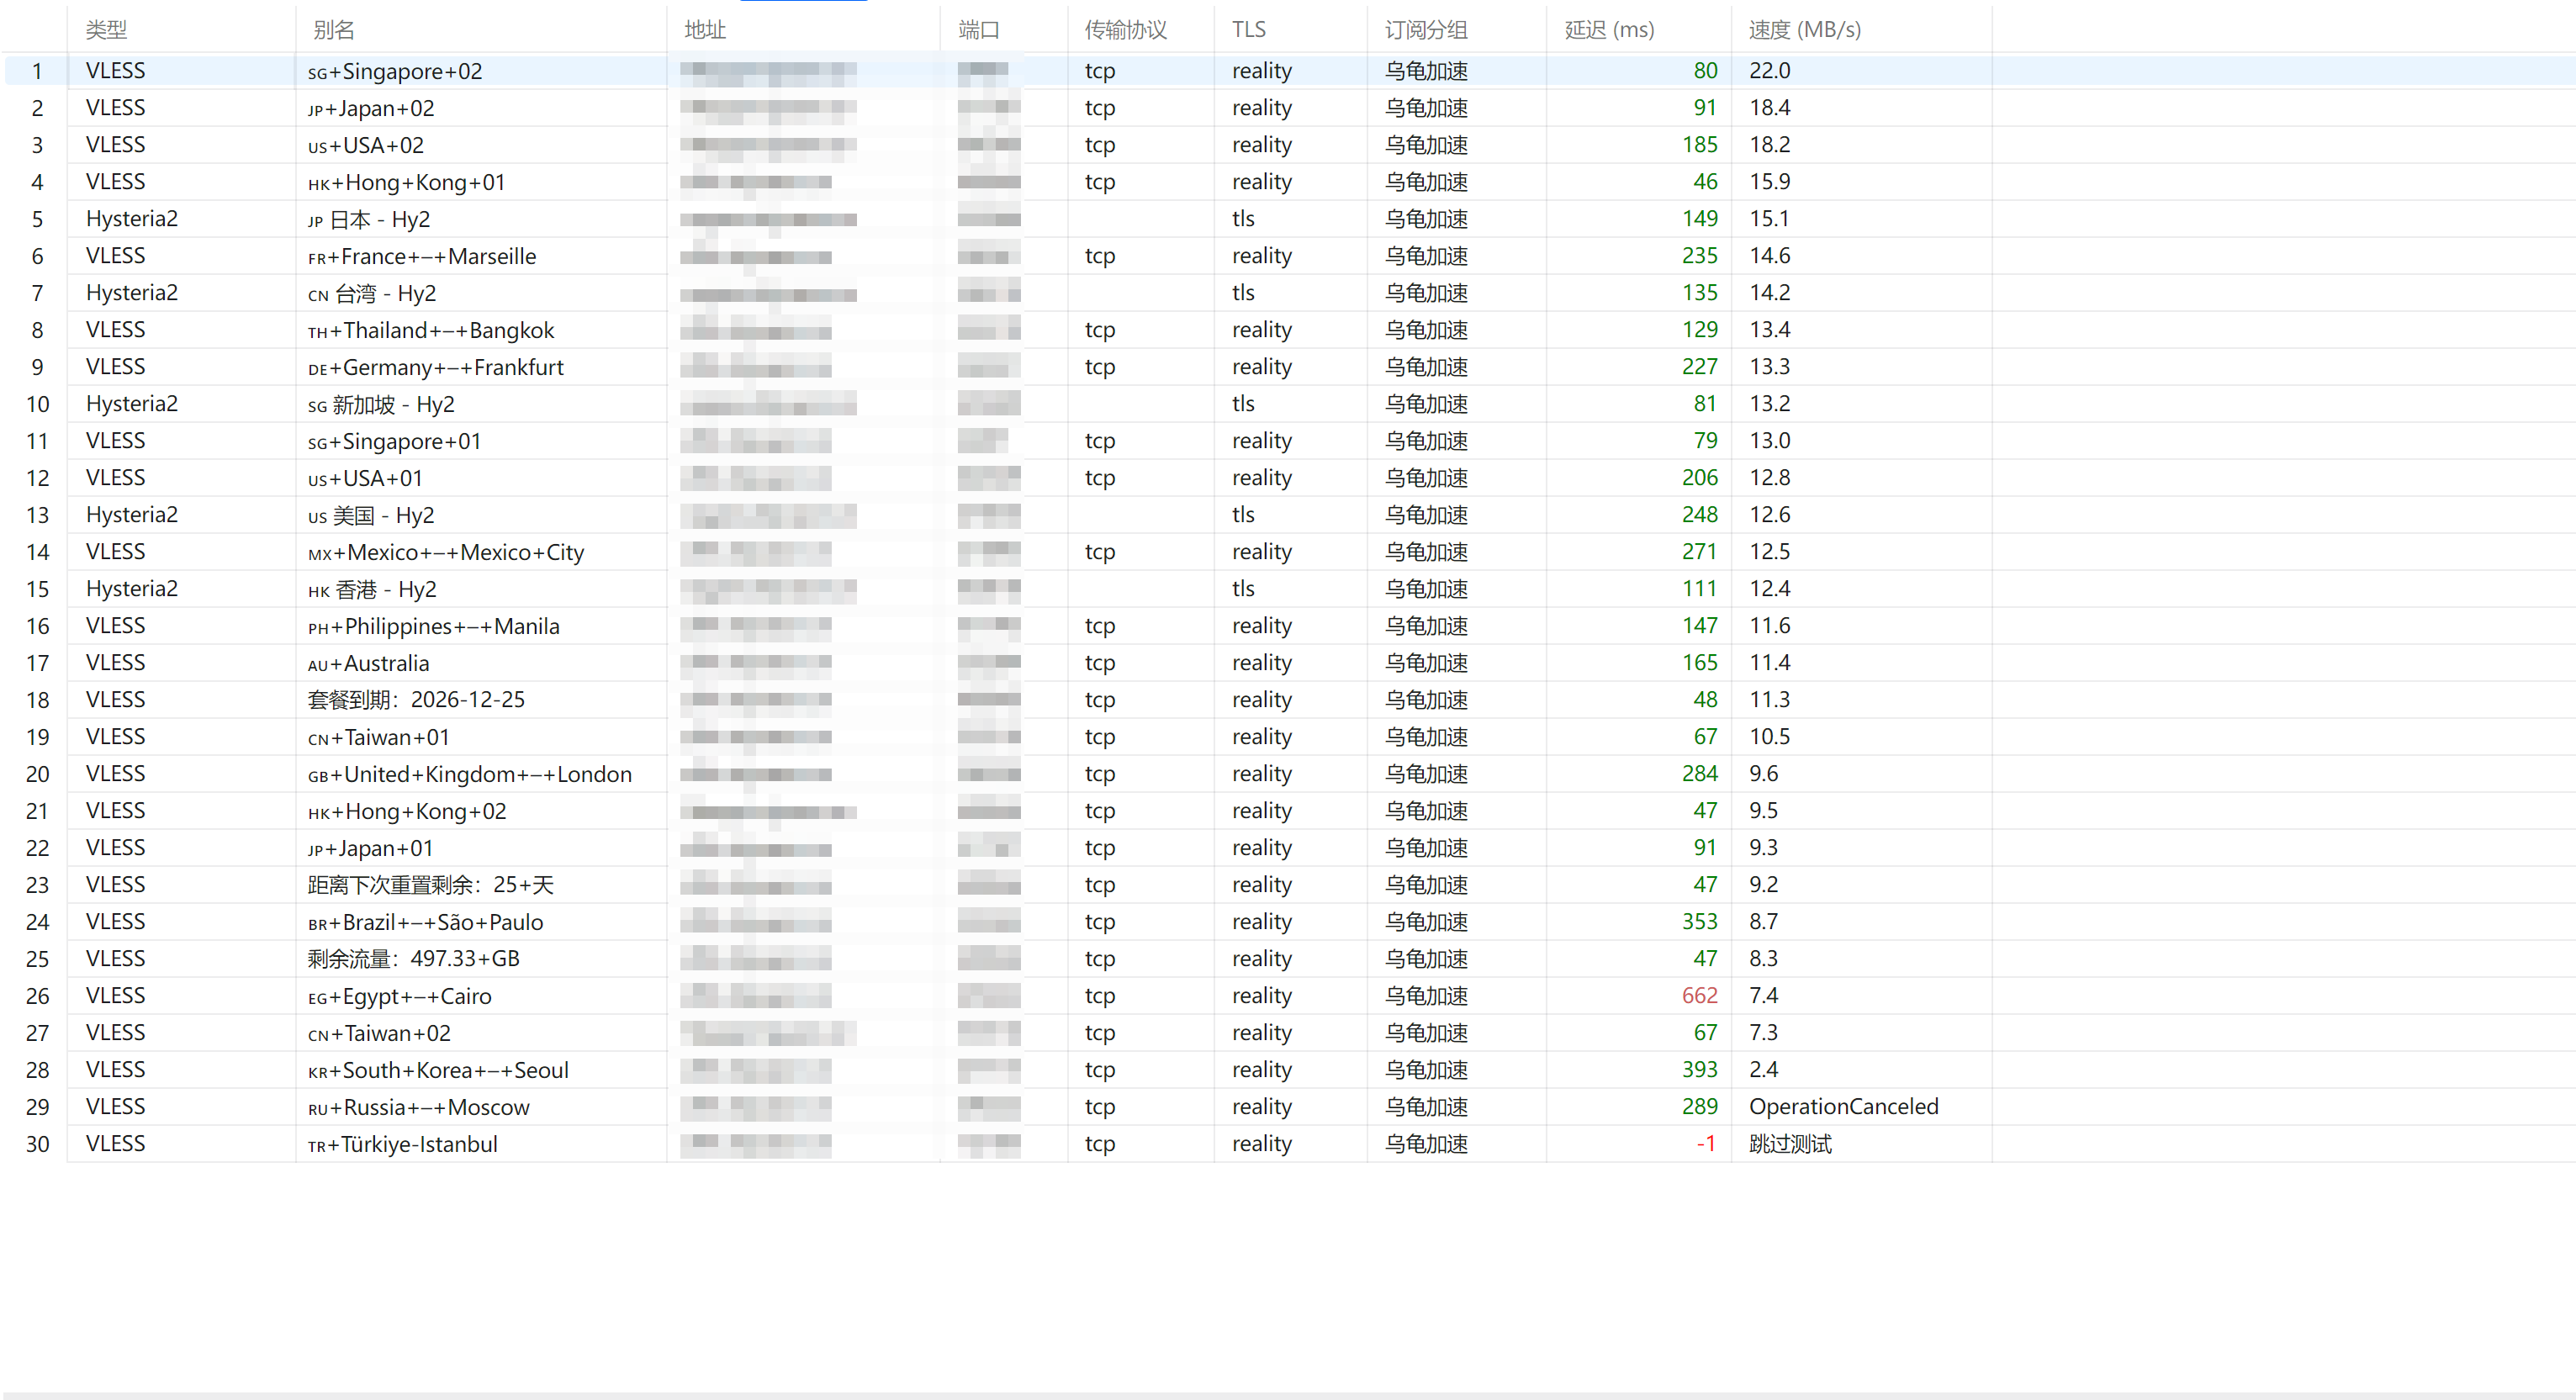Click the 端口 column header
The image size is (2576, 1400).
[1004, 30]
